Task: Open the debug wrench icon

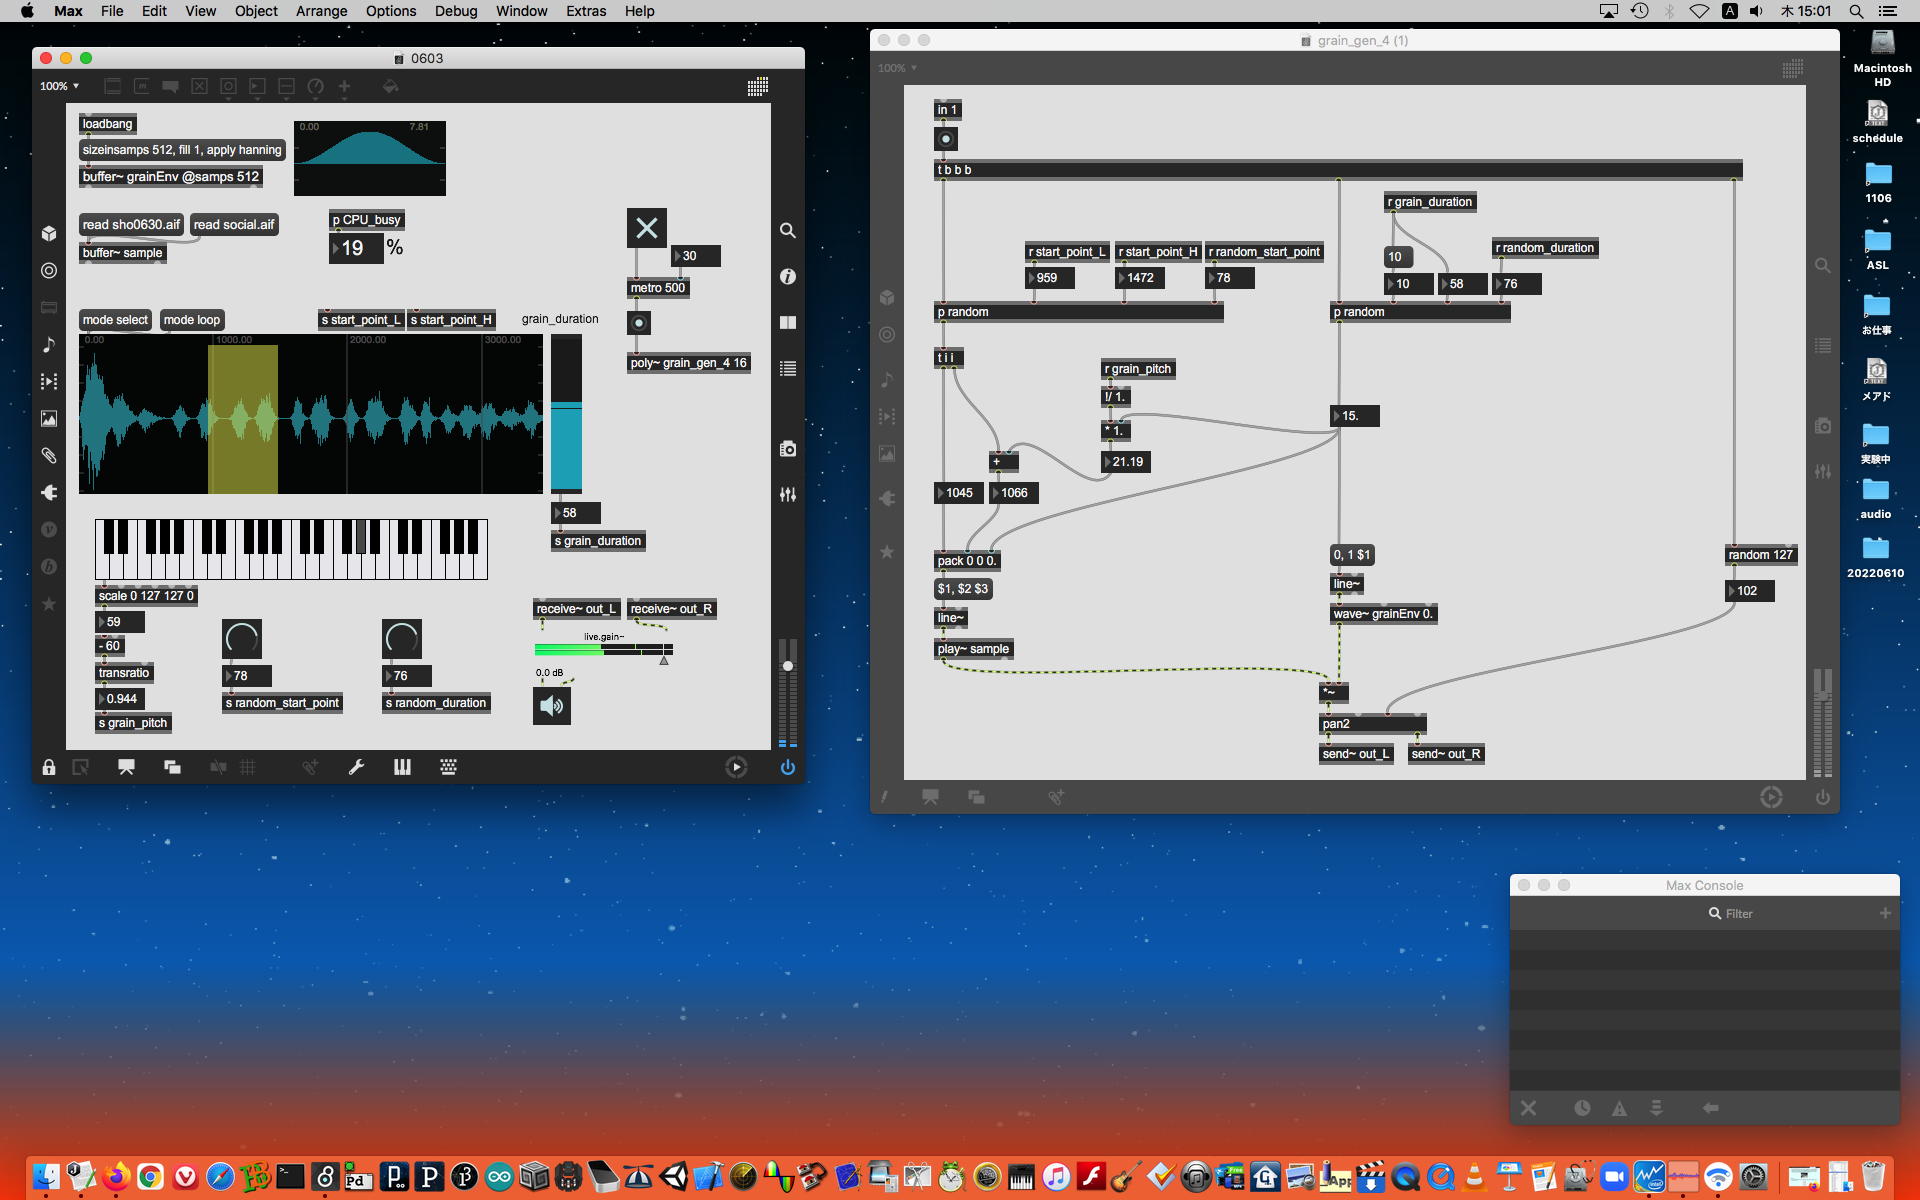Action: tap(356, 767)
